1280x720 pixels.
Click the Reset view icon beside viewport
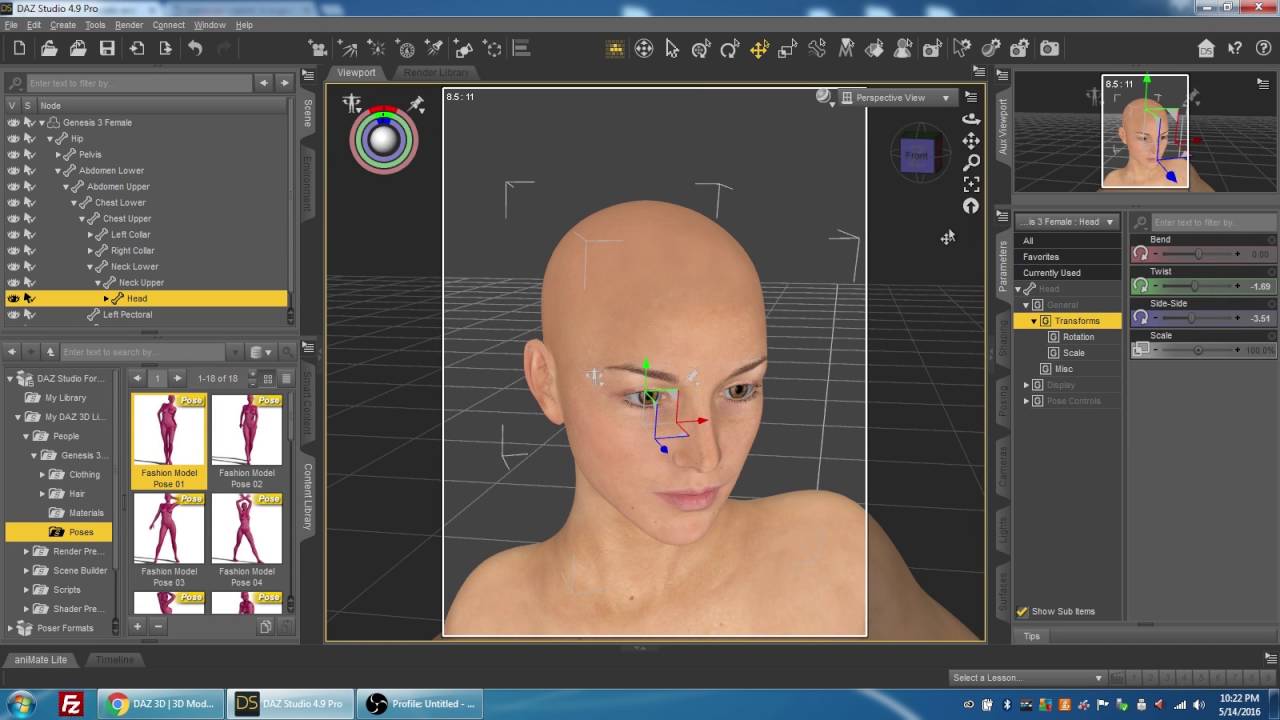click(x=970, y=206)
